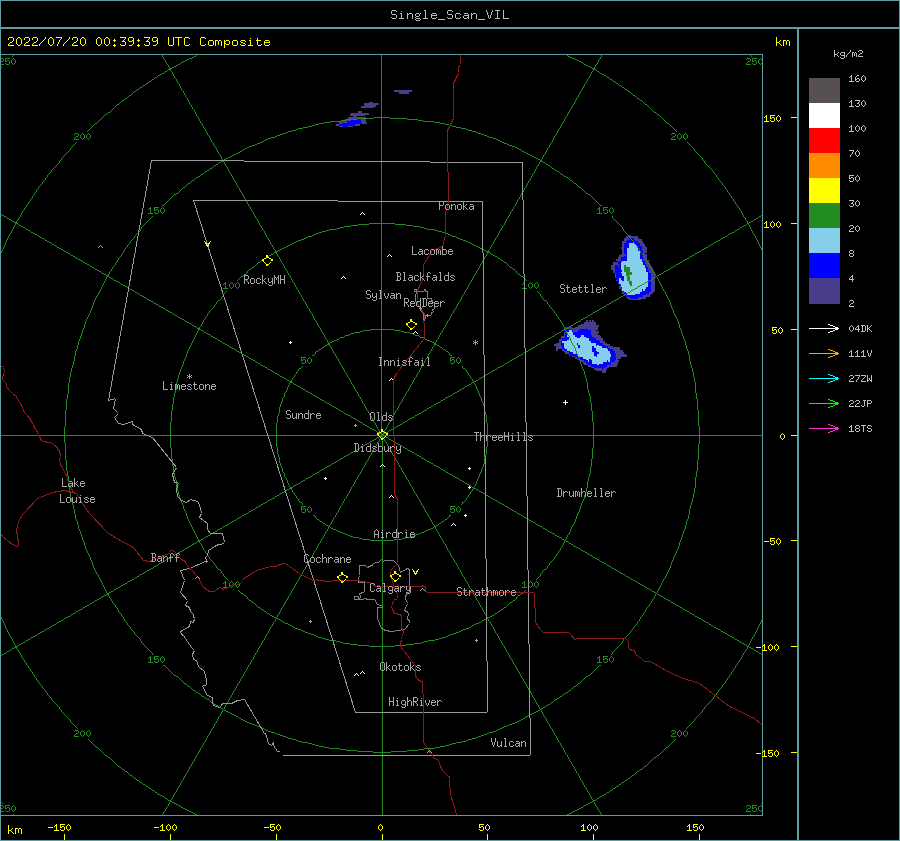Click the storm cell southeast of Stettler
900x841 pixels.
click(x=589, y=347)
